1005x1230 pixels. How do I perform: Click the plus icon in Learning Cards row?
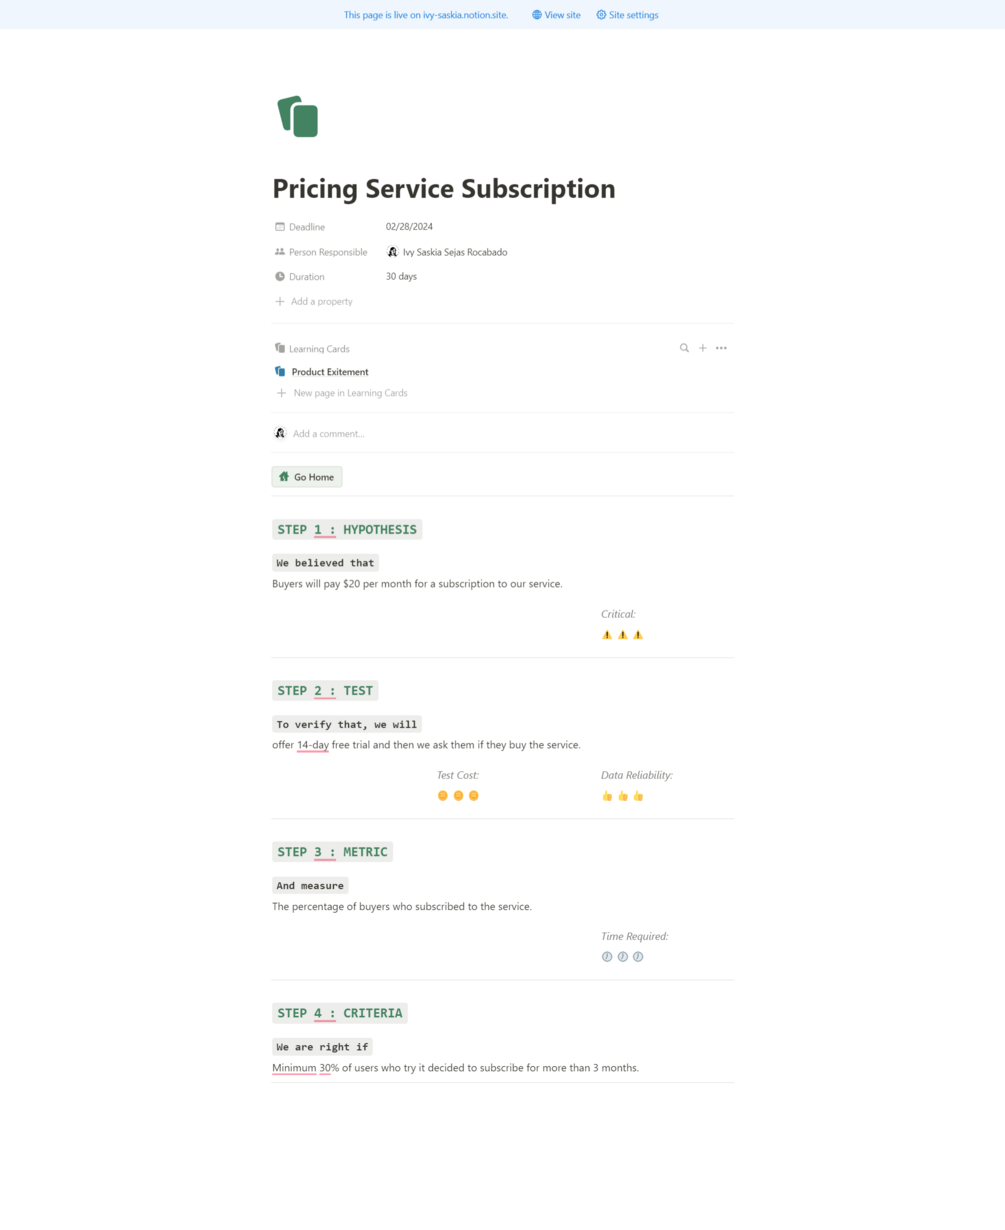[703, 348]
